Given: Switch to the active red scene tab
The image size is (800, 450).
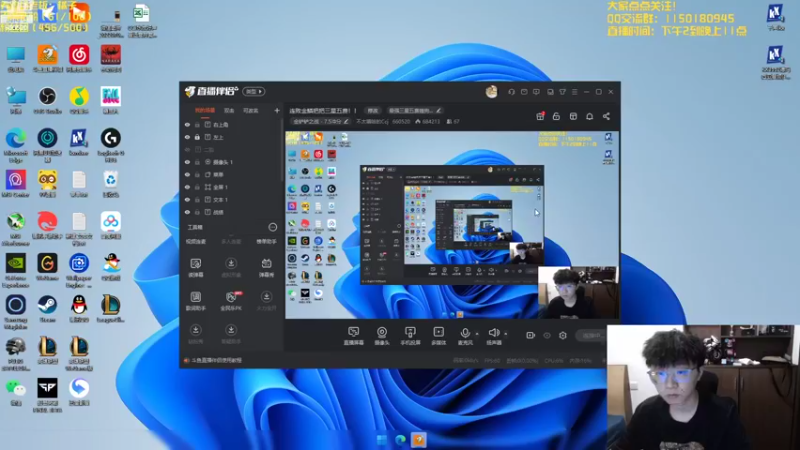Looking at the screenshot, I should (205, 111).
